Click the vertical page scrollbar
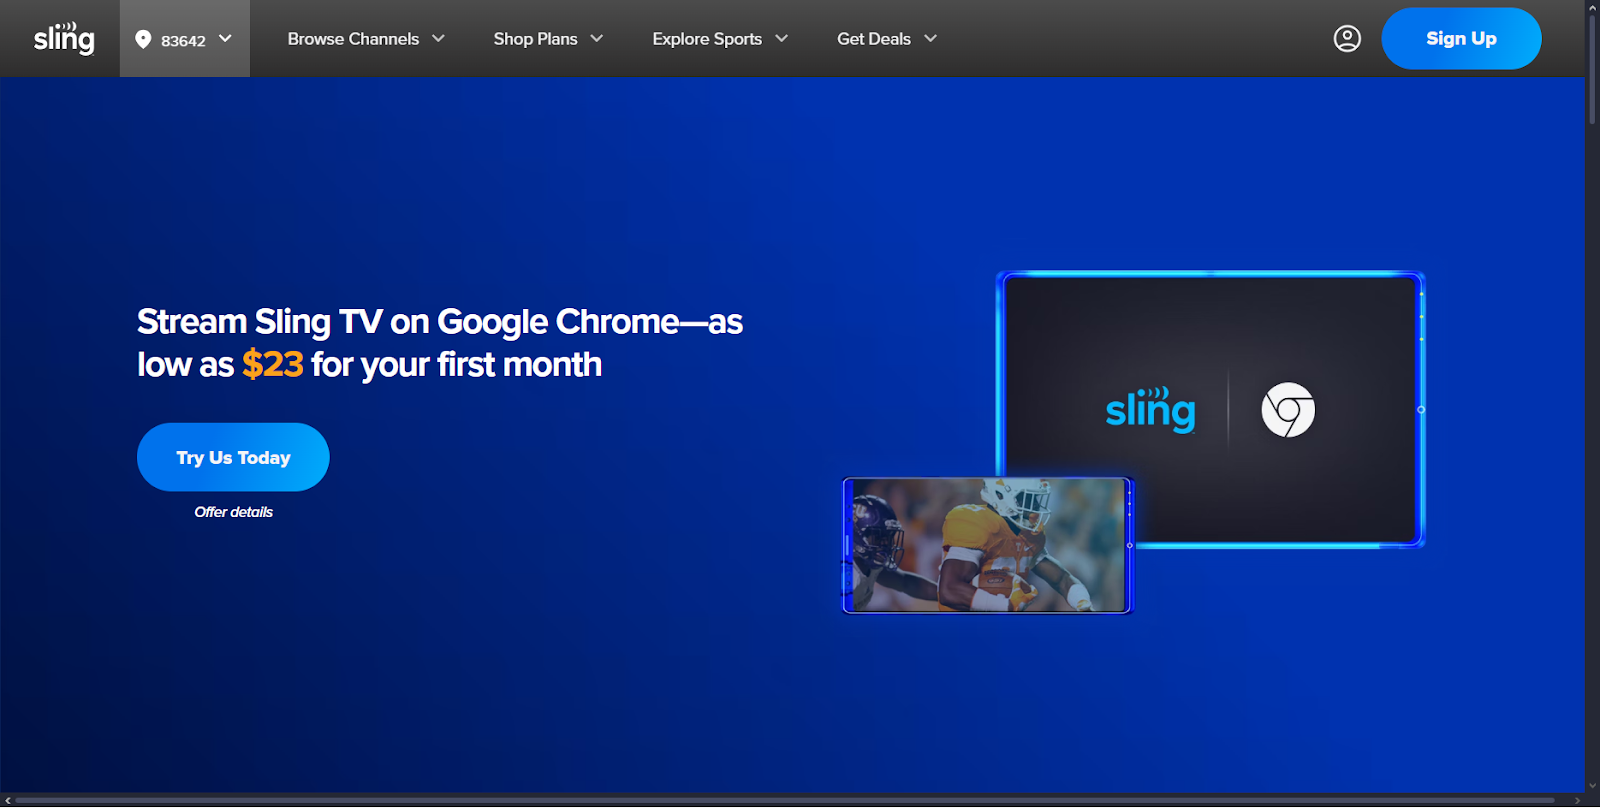Viewport: 1600px width, 808px height. coord(1592,70)
